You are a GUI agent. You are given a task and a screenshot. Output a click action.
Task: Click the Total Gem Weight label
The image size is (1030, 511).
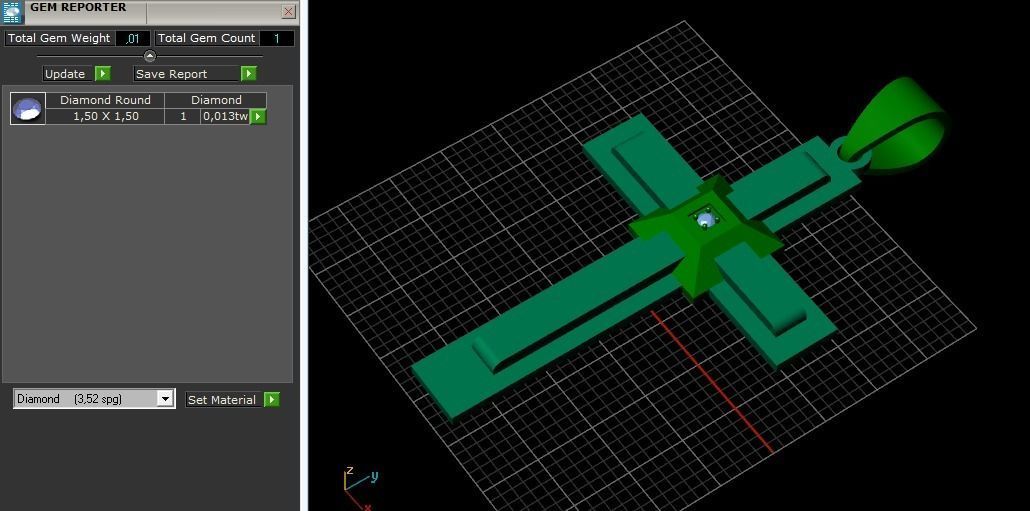59,38
